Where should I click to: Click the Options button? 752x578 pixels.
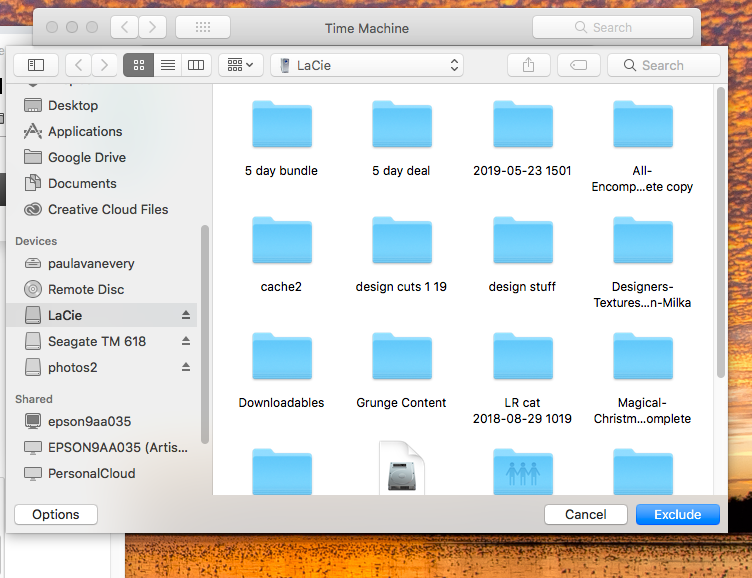[x=56, y=514]
